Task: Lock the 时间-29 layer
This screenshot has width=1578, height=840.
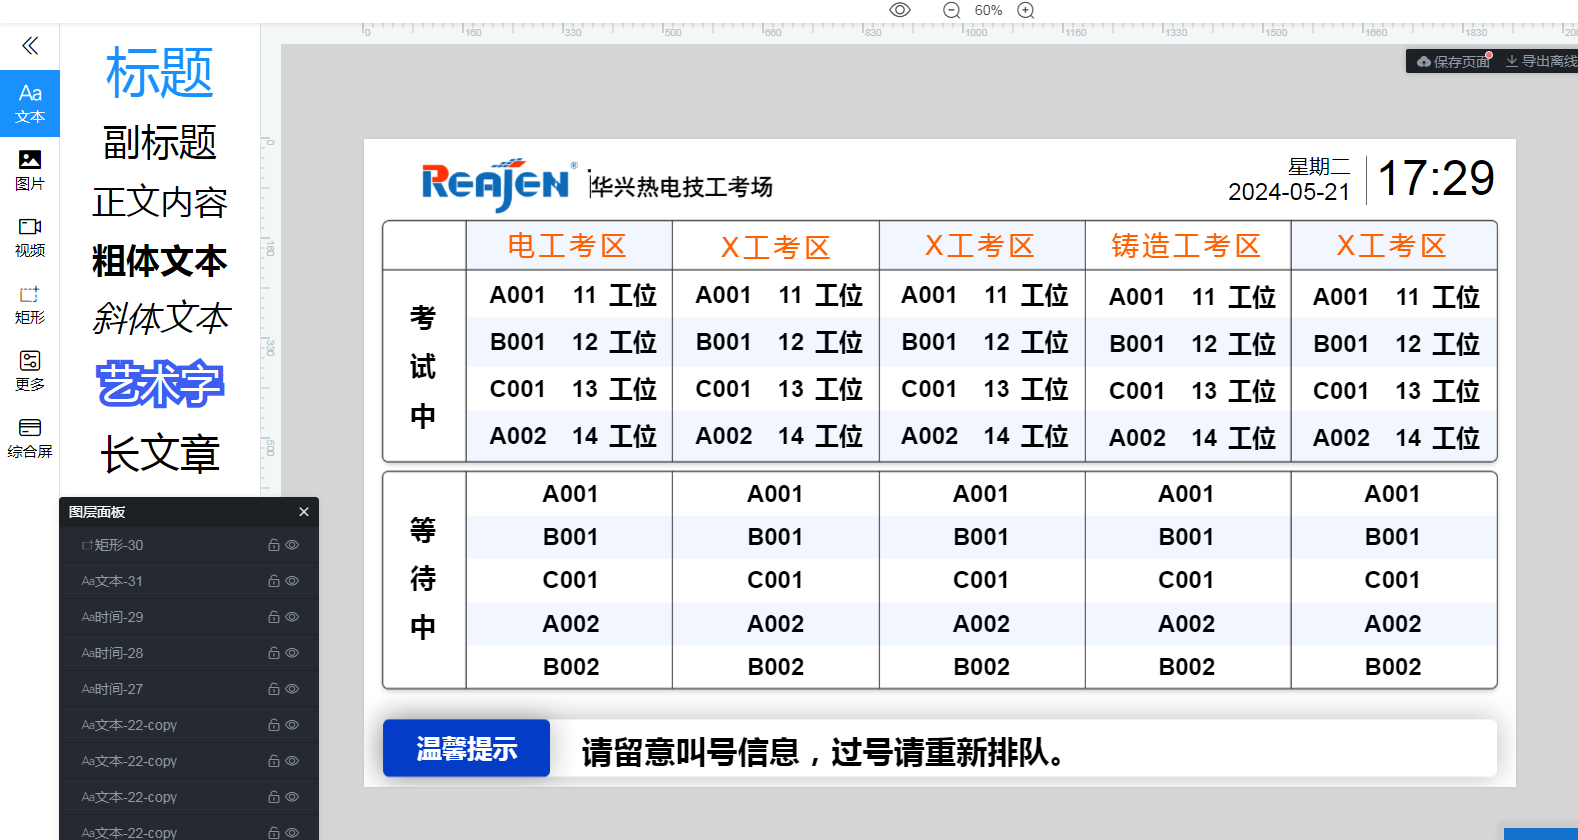Action: [273, 617]
